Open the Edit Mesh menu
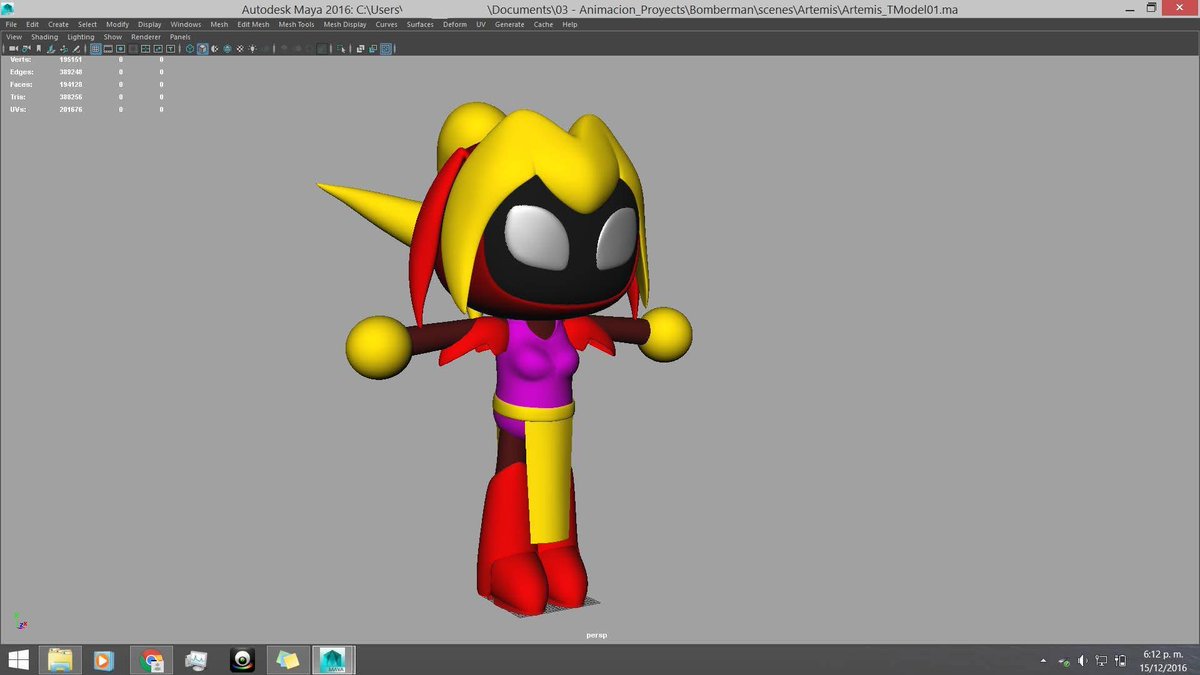The width and height of the screenshot is (1200, 675). click(253, 24)
